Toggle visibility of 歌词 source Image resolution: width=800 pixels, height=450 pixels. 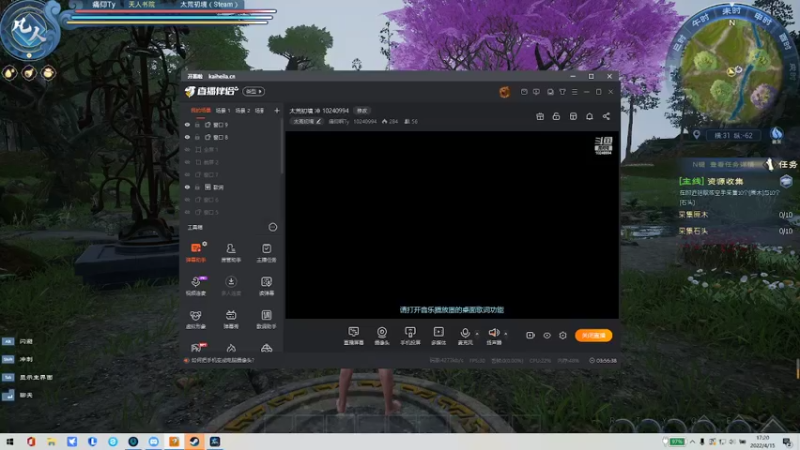point(187,187)
